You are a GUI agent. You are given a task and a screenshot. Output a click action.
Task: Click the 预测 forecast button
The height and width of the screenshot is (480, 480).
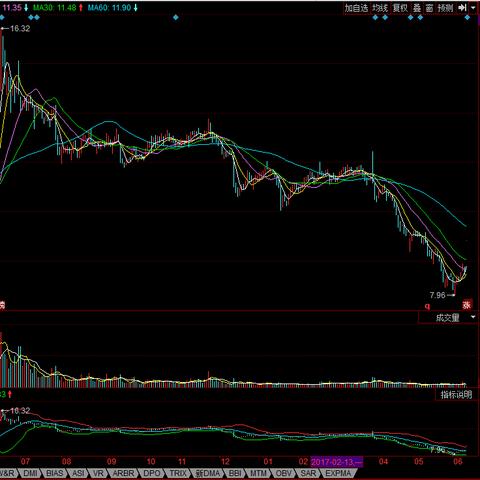click(x=445, y=8)
